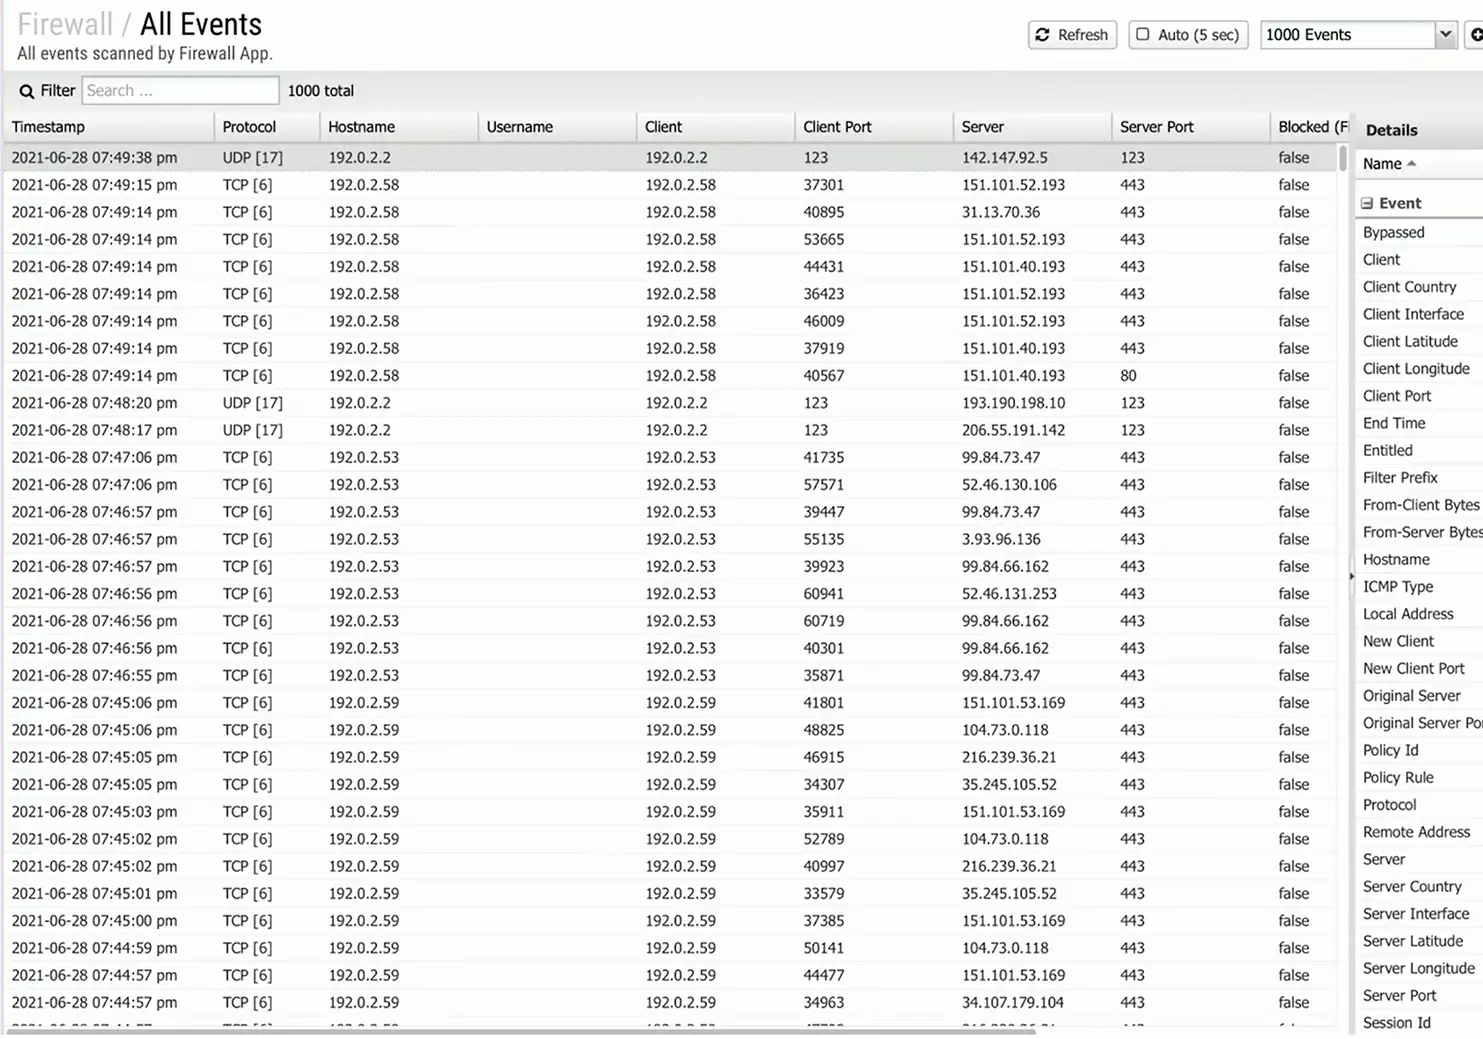The image size is (1483, 1039).
Task: Sort details by the Name column header
Action: (1382, 164)
